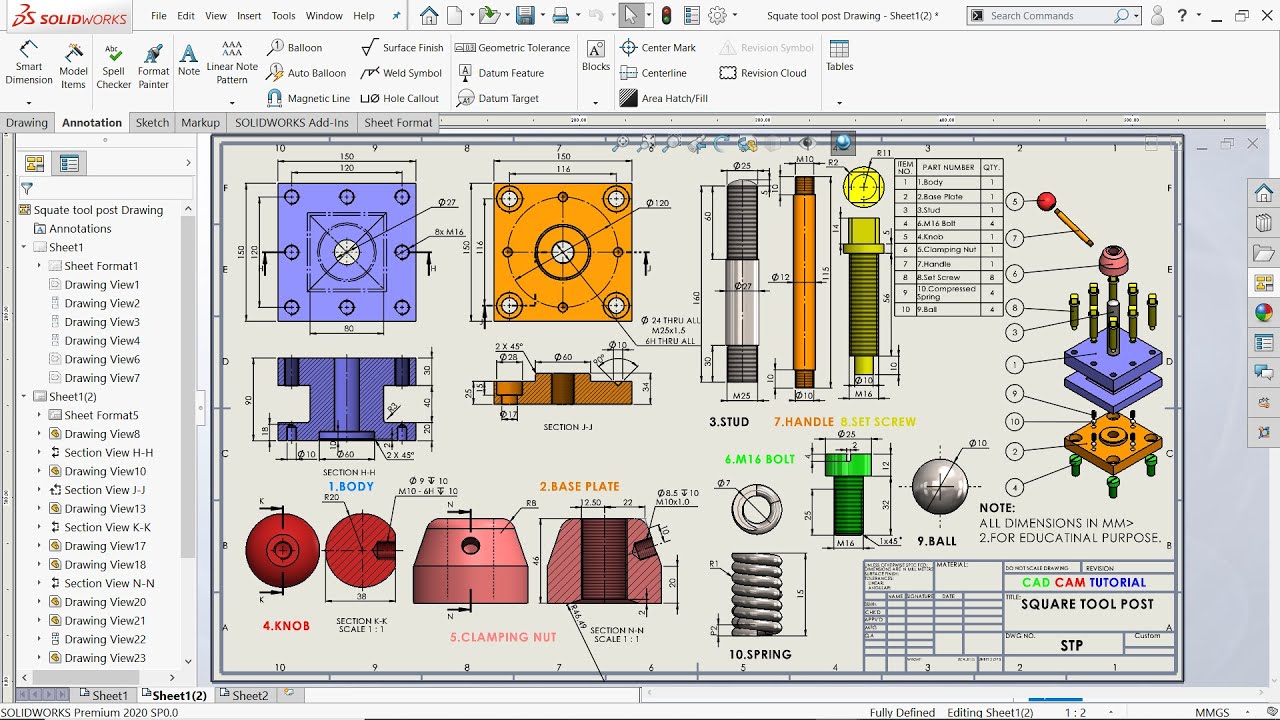Viewport: 1280px width, 720px height.
Task: Add a Balloon annotation
Action: coord(295,47)
